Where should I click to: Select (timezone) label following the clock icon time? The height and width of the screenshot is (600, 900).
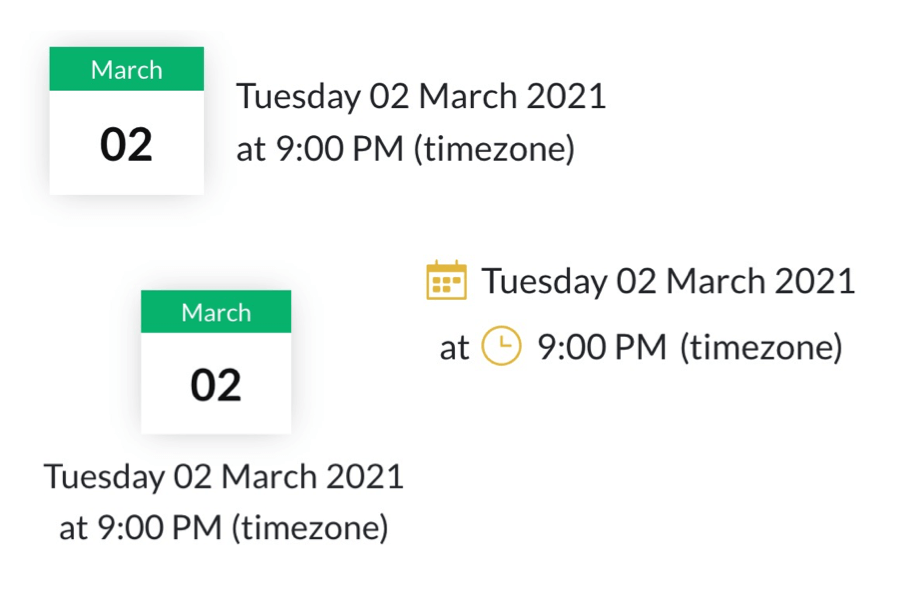coord(761,348)
